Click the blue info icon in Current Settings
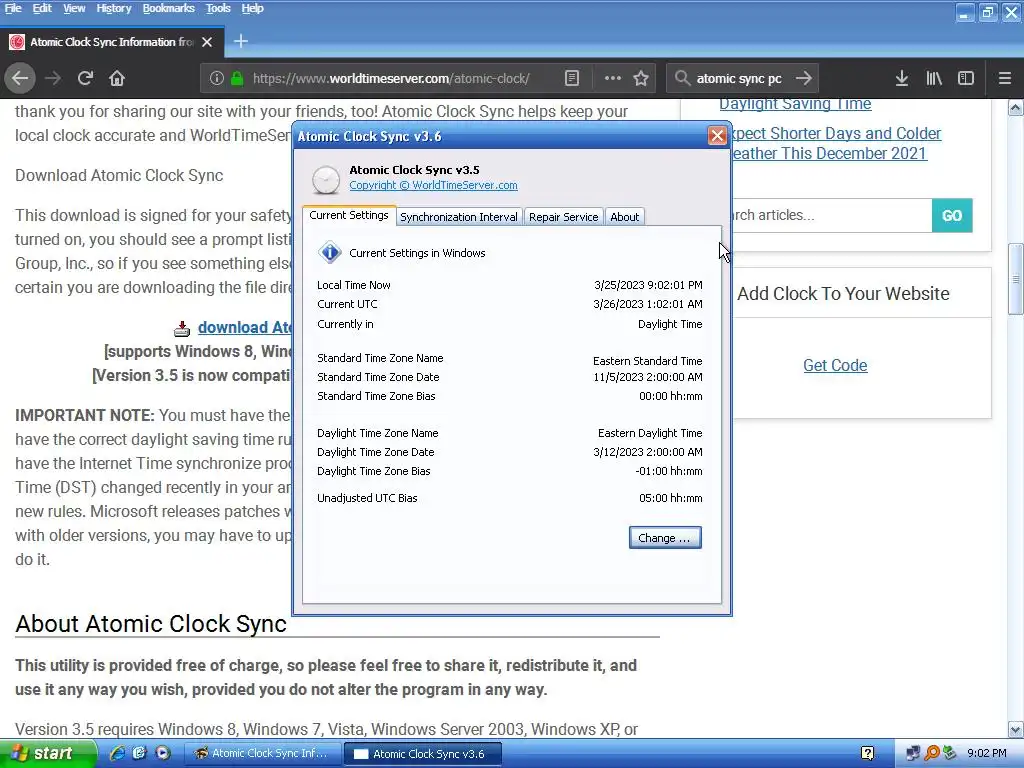Screen dimensions: 1024x768 [330, 252]
